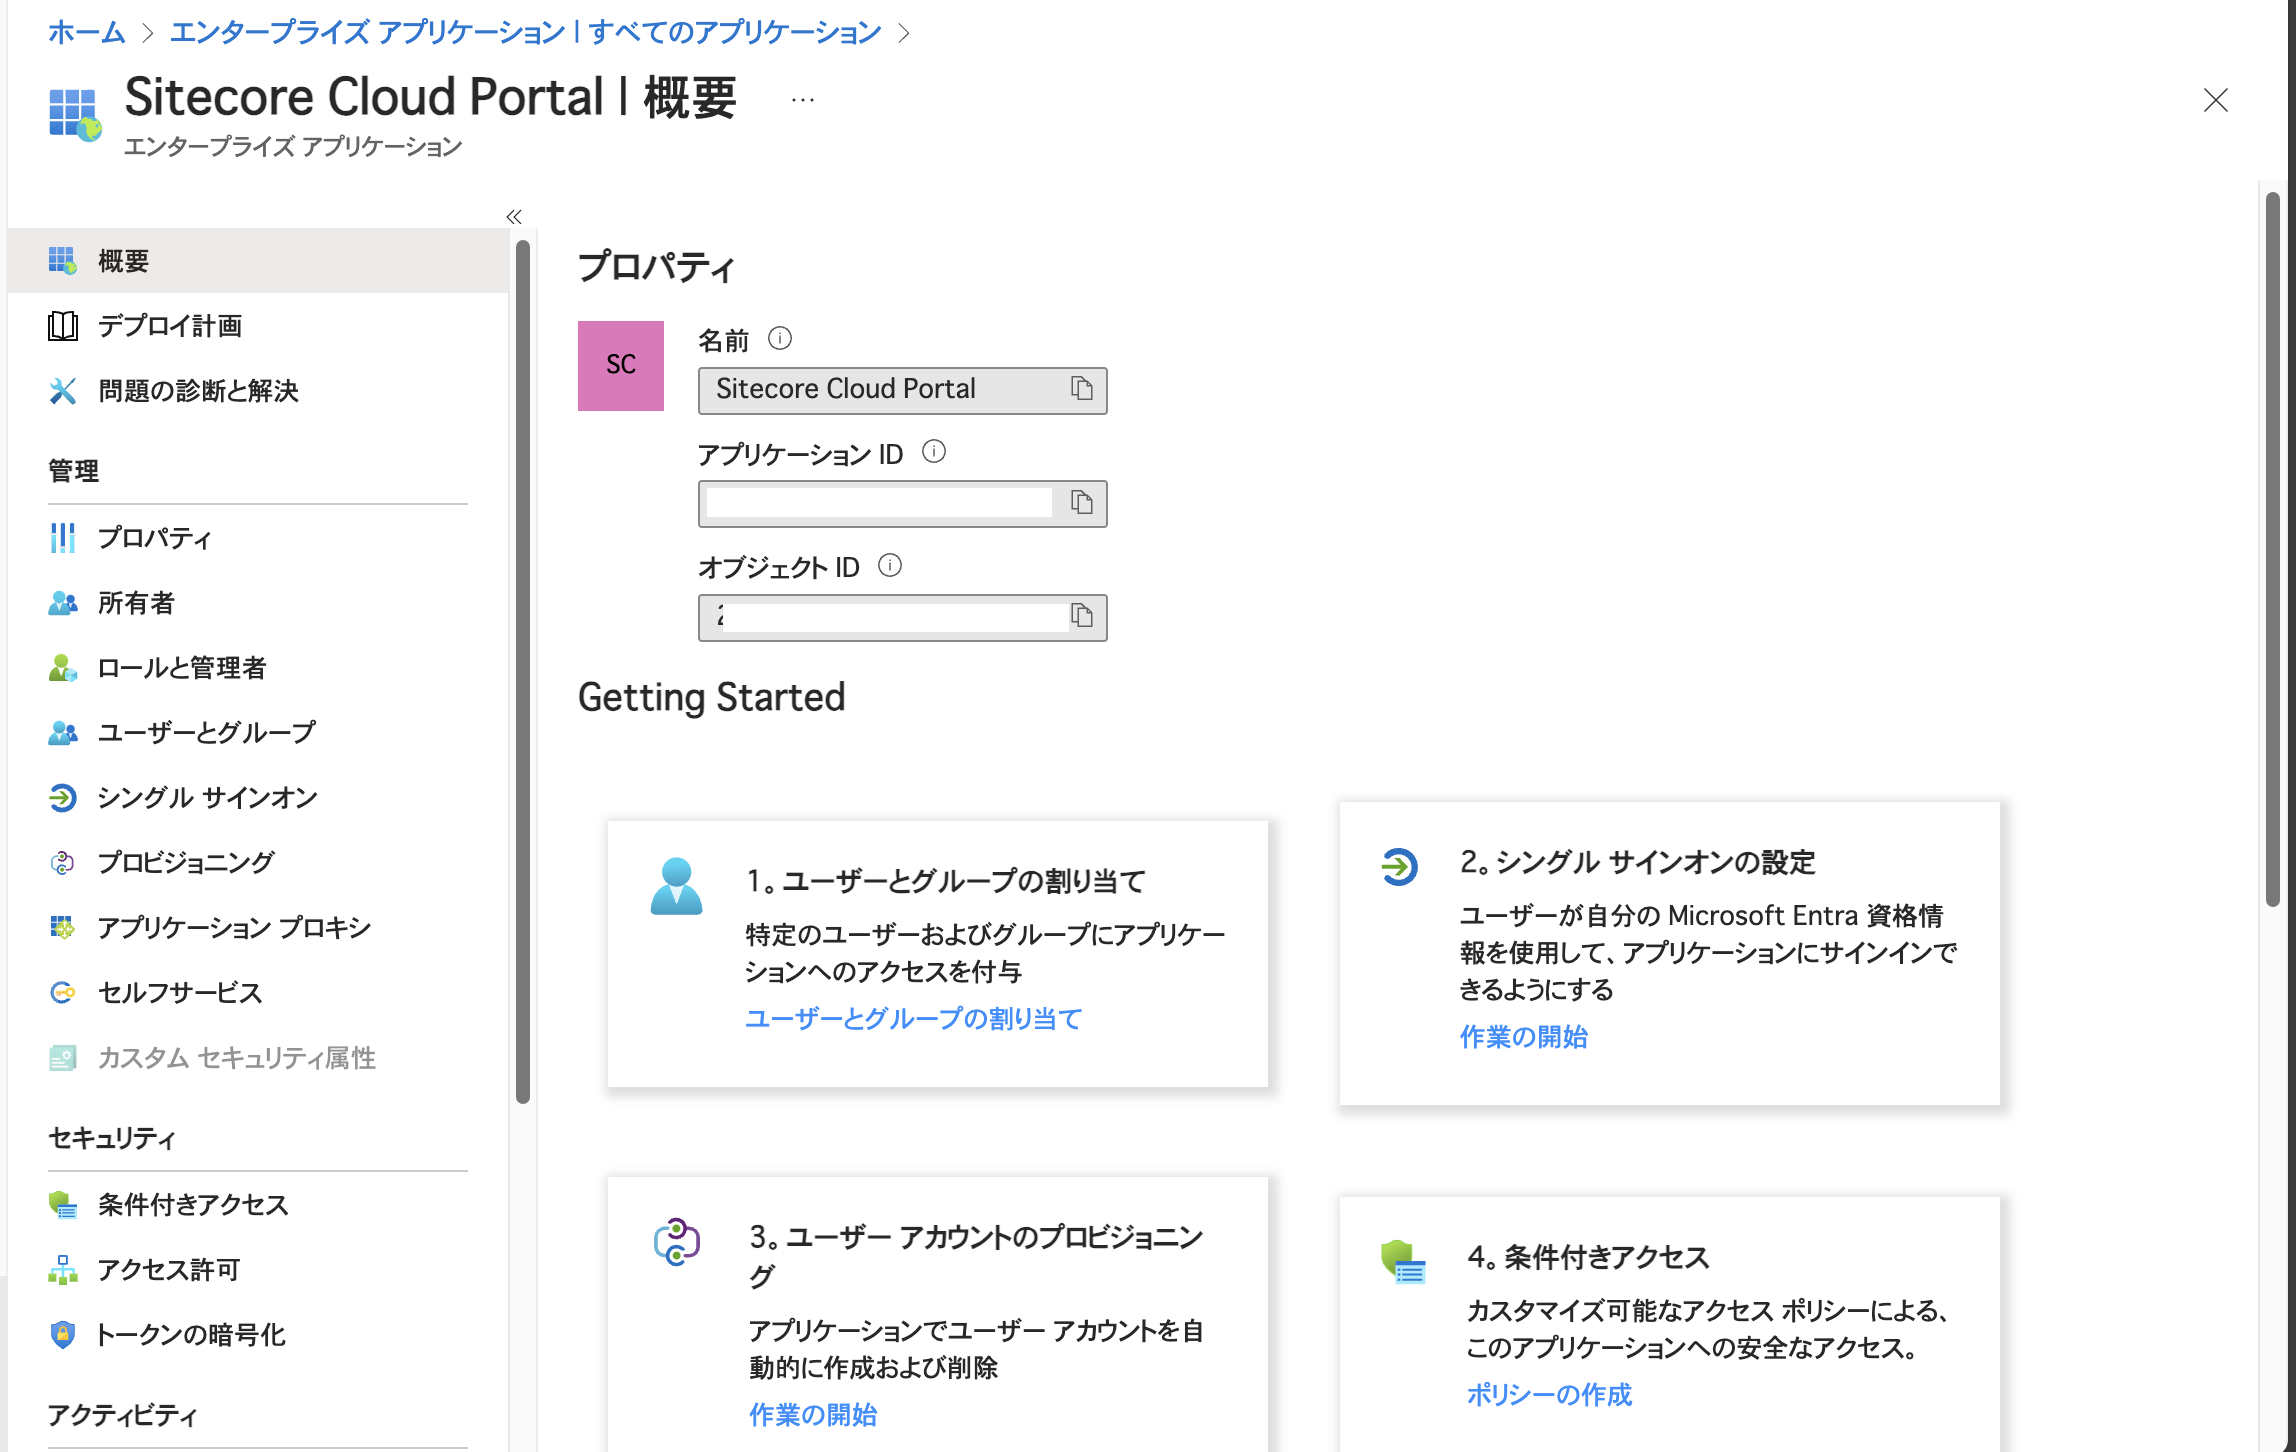
Task: Click the アプリケーション ID text field
Action: [x=902, y=503]
